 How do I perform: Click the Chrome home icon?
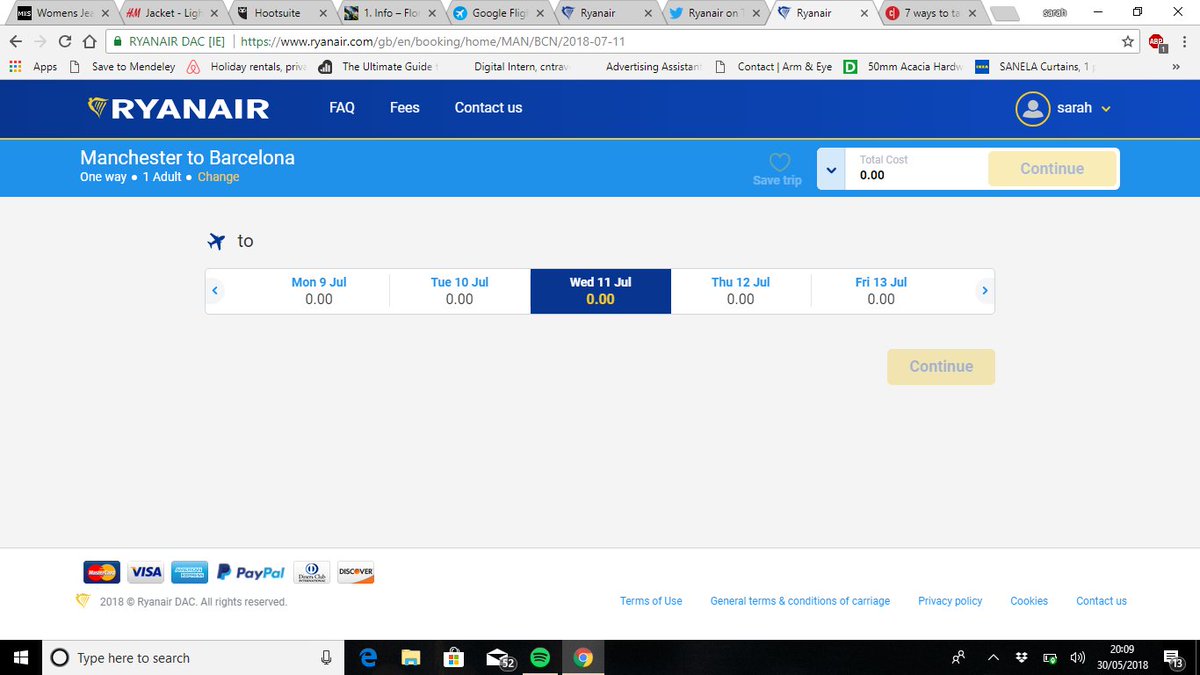[x=89, y=41]
